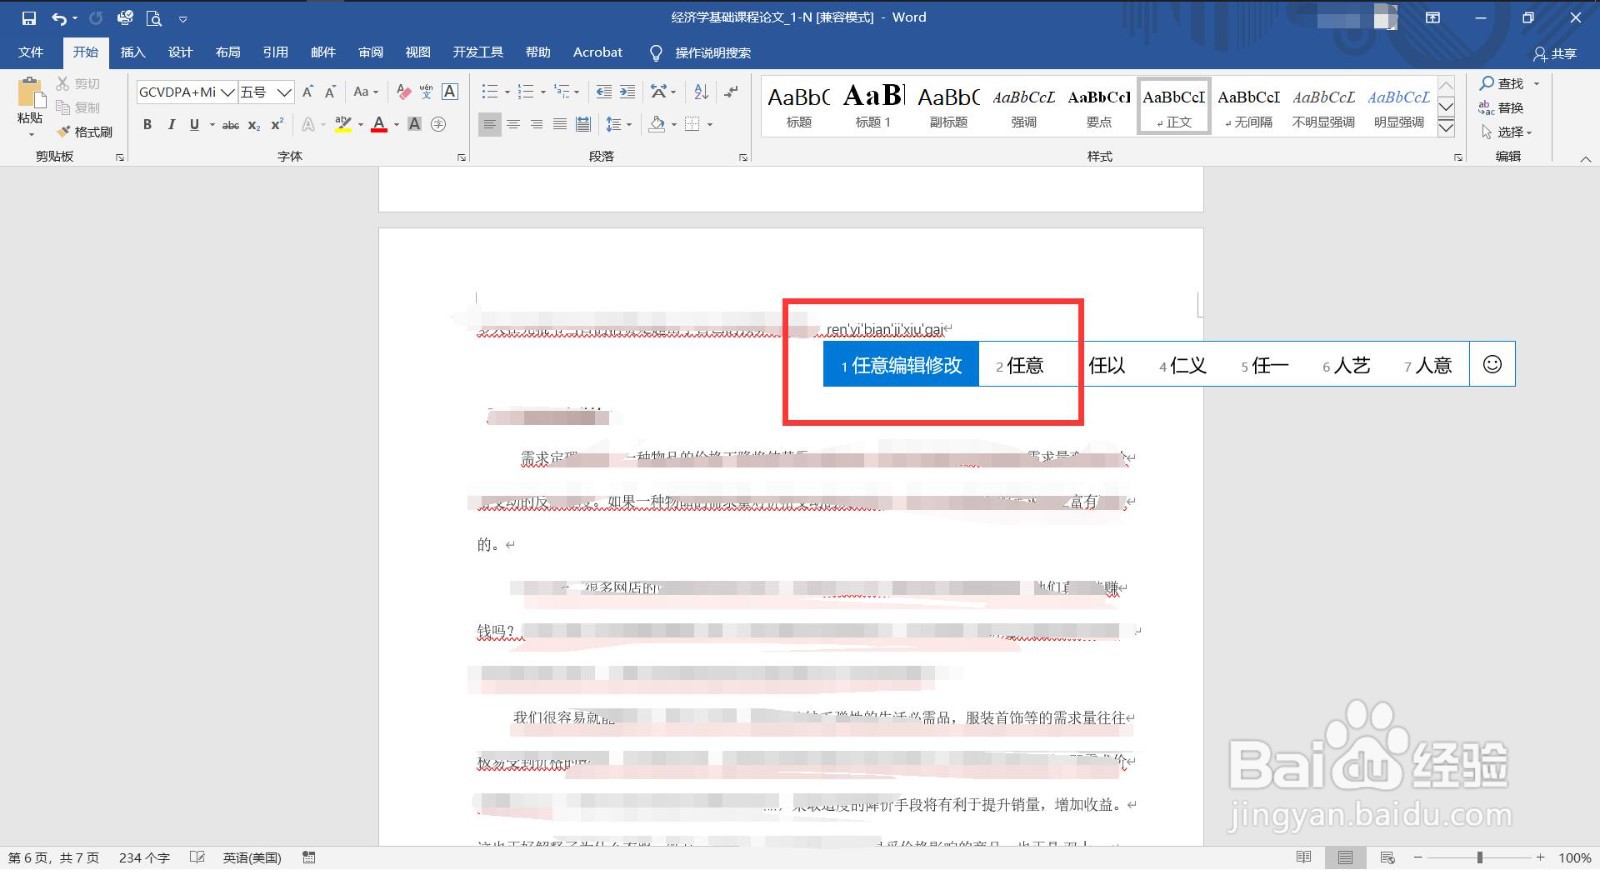Adjust the zoom slider handle
Viewport: 1600px width, 870px height.
tap(1480, 858)
